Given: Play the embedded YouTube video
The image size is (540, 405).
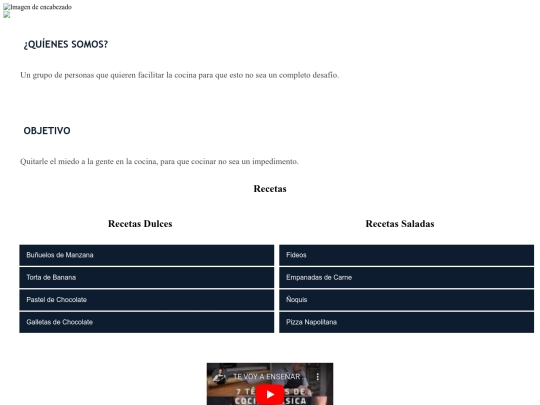Looking at the screenshot, I should tap(270, 395).
